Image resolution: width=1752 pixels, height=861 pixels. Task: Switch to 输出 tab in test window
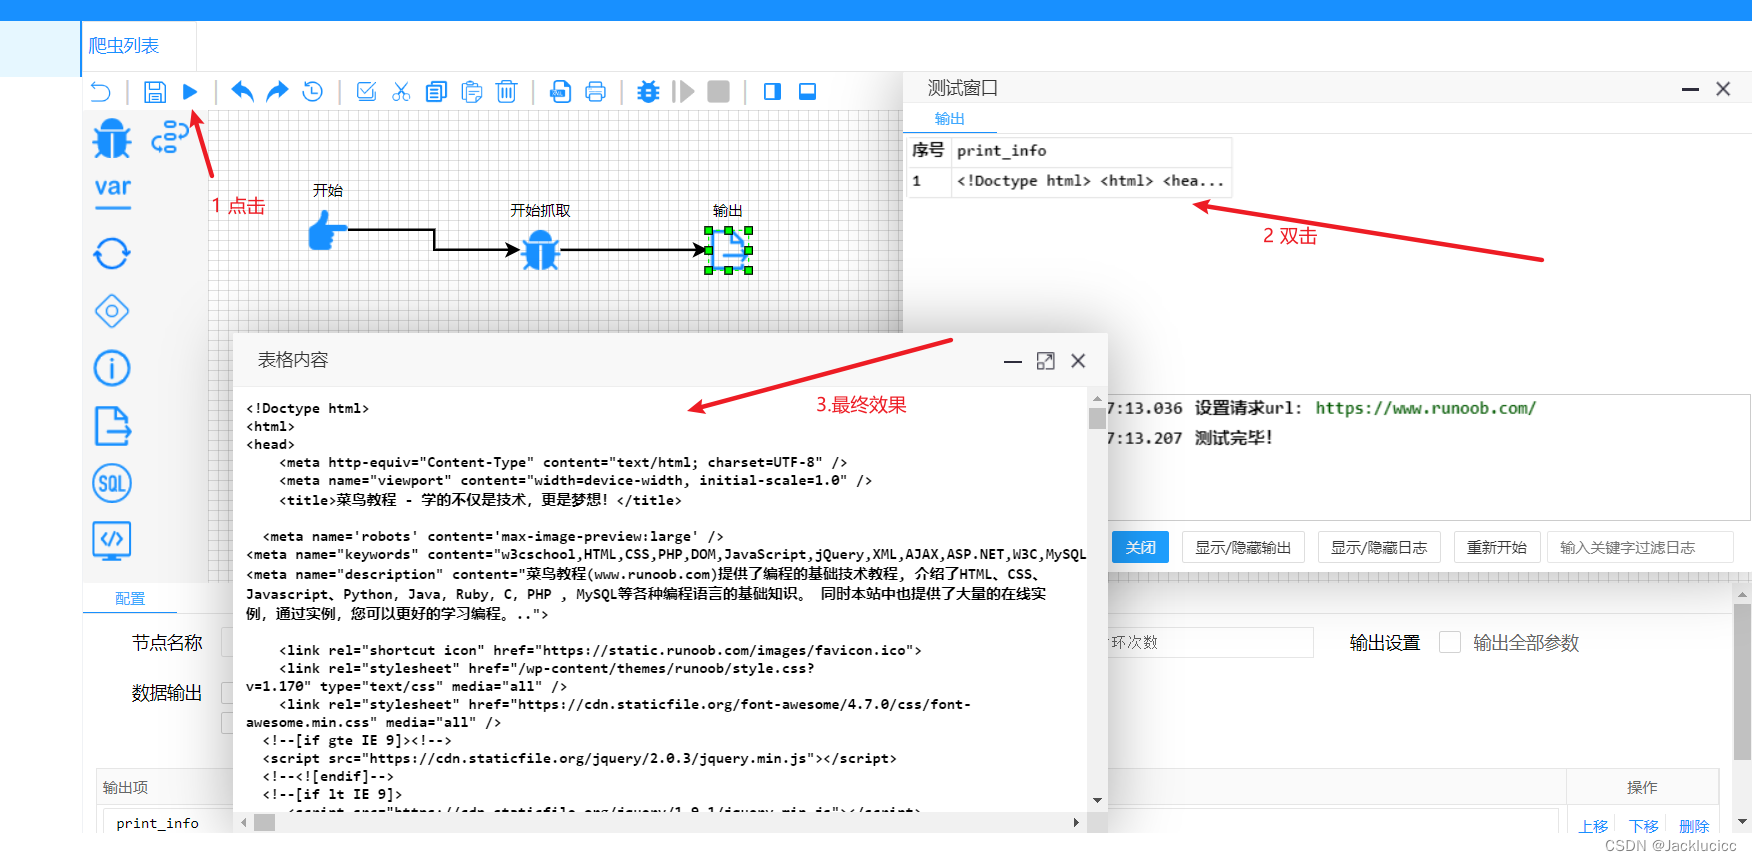pyautogui.click(x=949, y=119)
